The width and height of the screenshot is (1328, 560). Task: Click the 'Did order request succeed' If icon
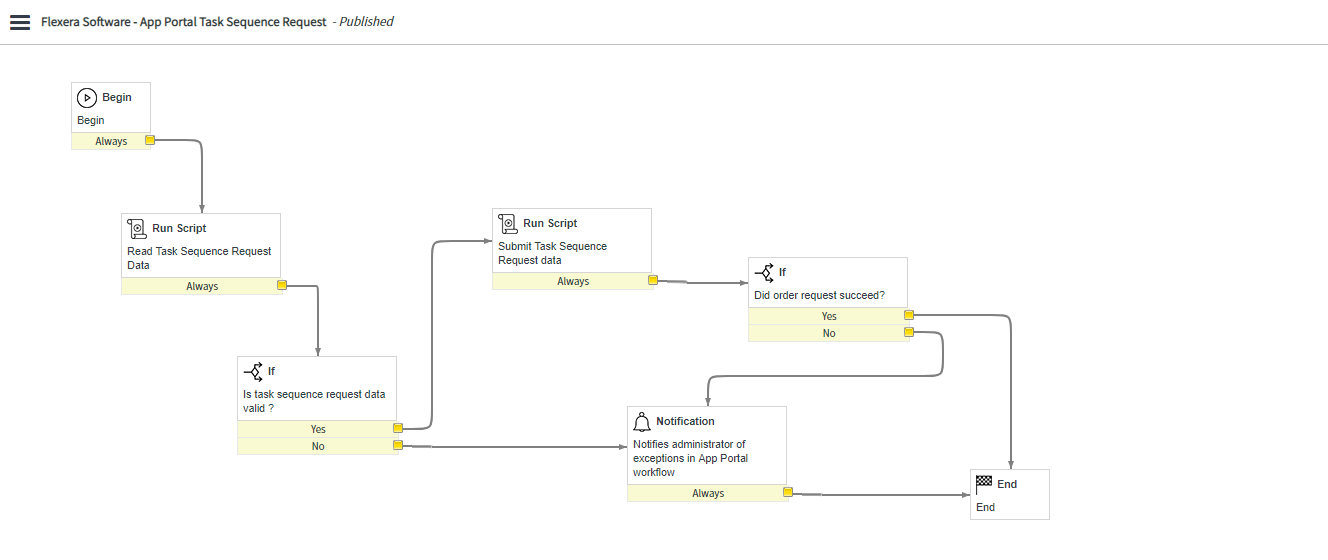pyautogui.click(x=764, y=273)
